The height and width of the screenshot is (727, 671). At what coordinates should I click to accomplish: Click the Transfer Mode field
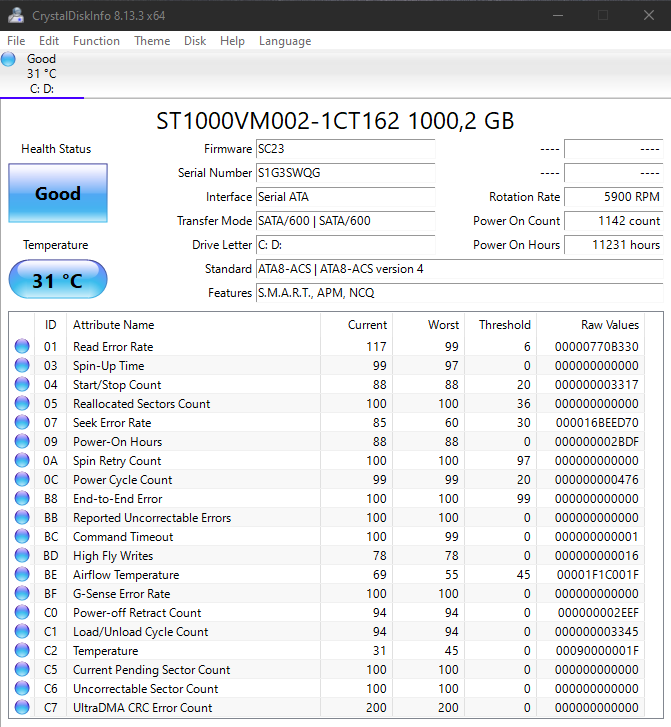[x=345, y=221]
